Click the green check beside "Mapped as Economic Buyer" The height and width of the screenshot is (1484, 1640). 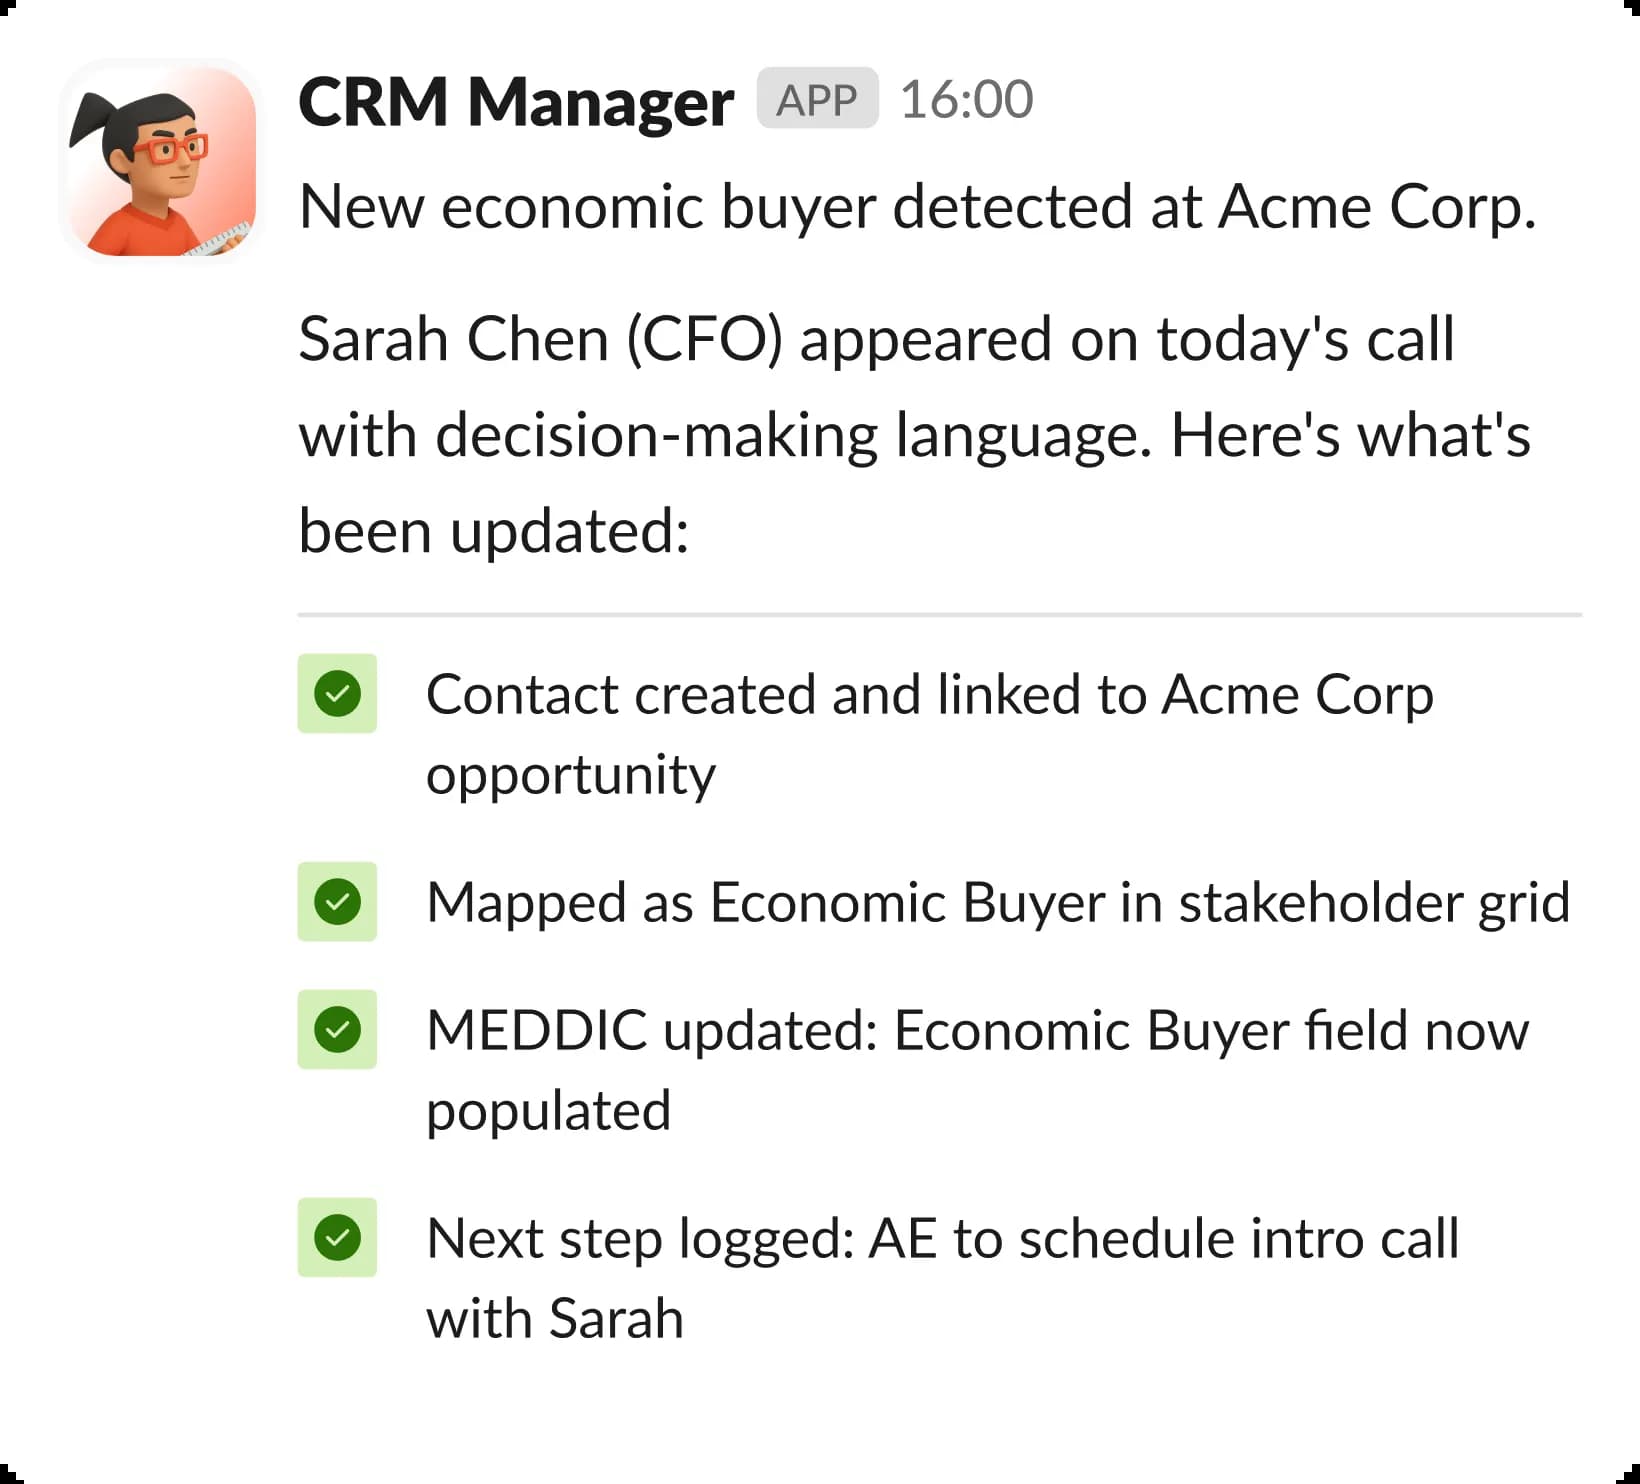point(337,902)
